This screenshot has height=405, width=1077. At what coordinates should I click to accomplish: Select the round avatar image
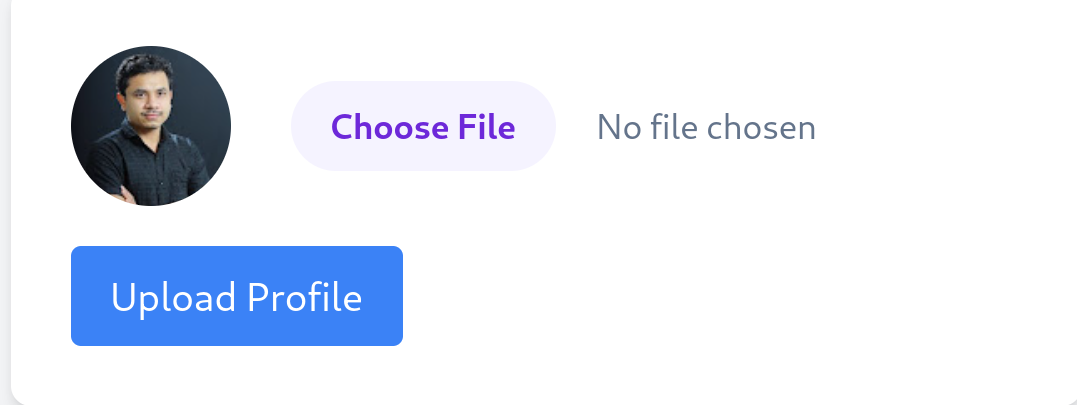pos(151,126)
